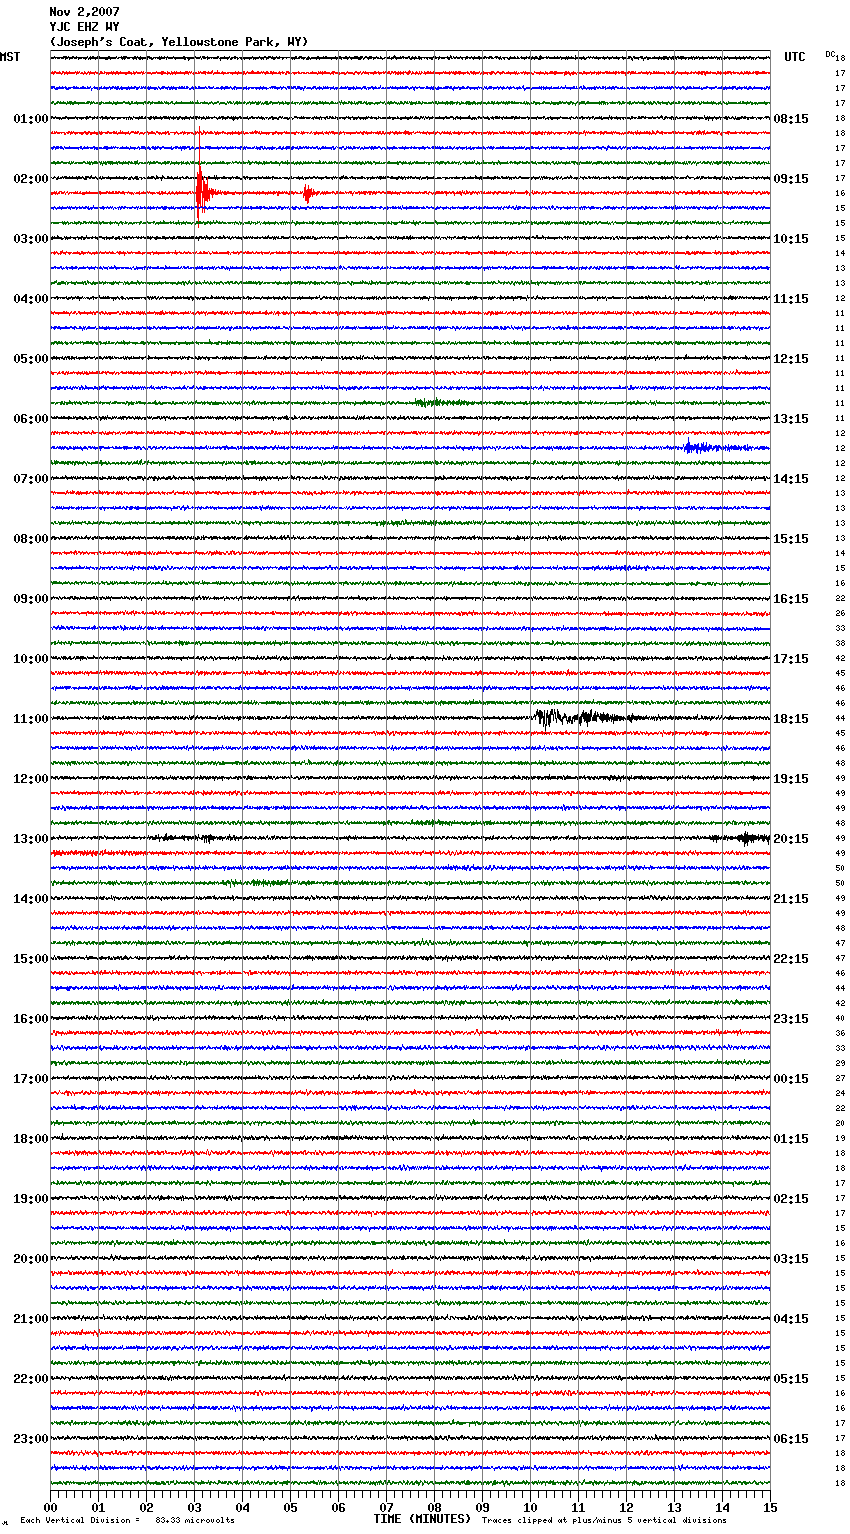Click the 15 minute axis label
Screen dimensions: 850x1534
tap(770, 1507)
